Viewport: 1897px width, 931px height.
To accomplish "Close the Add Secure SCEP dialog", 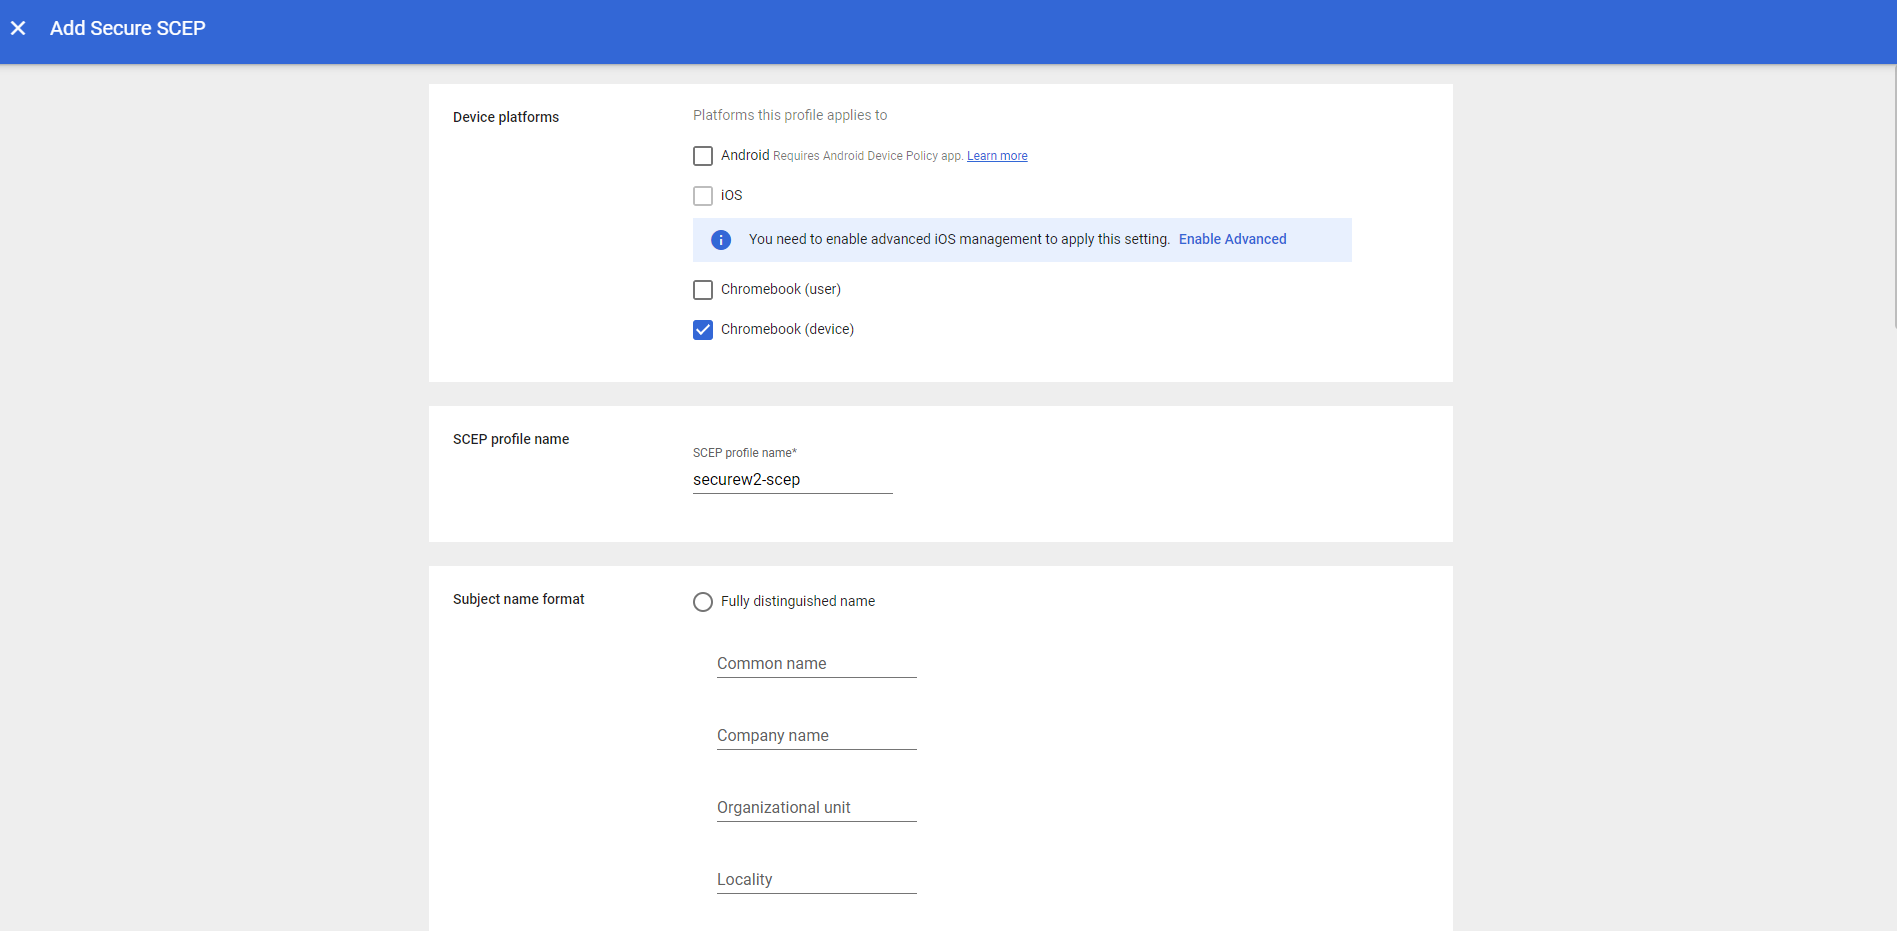I will (x=18, y=28).
